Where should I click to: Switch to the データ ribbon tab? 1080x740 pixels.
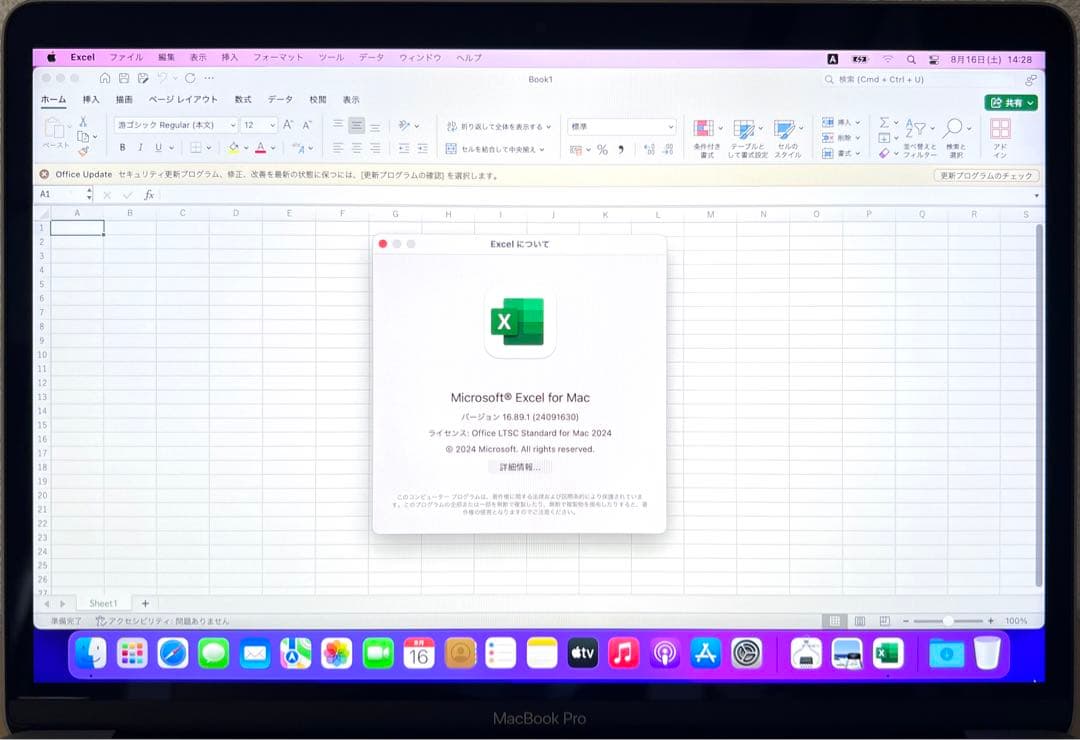pyautogui.click(x=280, y=99)
